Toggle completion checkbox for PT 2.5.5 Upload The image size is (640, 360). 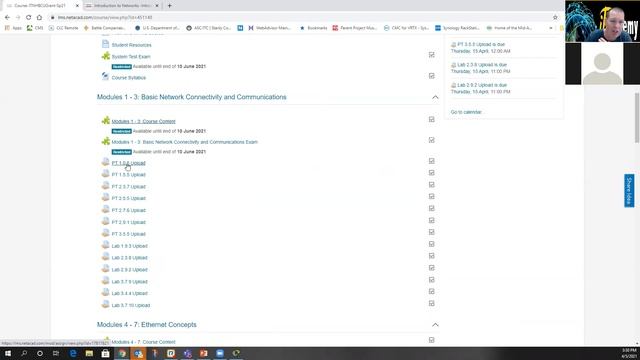coord(431,196)
